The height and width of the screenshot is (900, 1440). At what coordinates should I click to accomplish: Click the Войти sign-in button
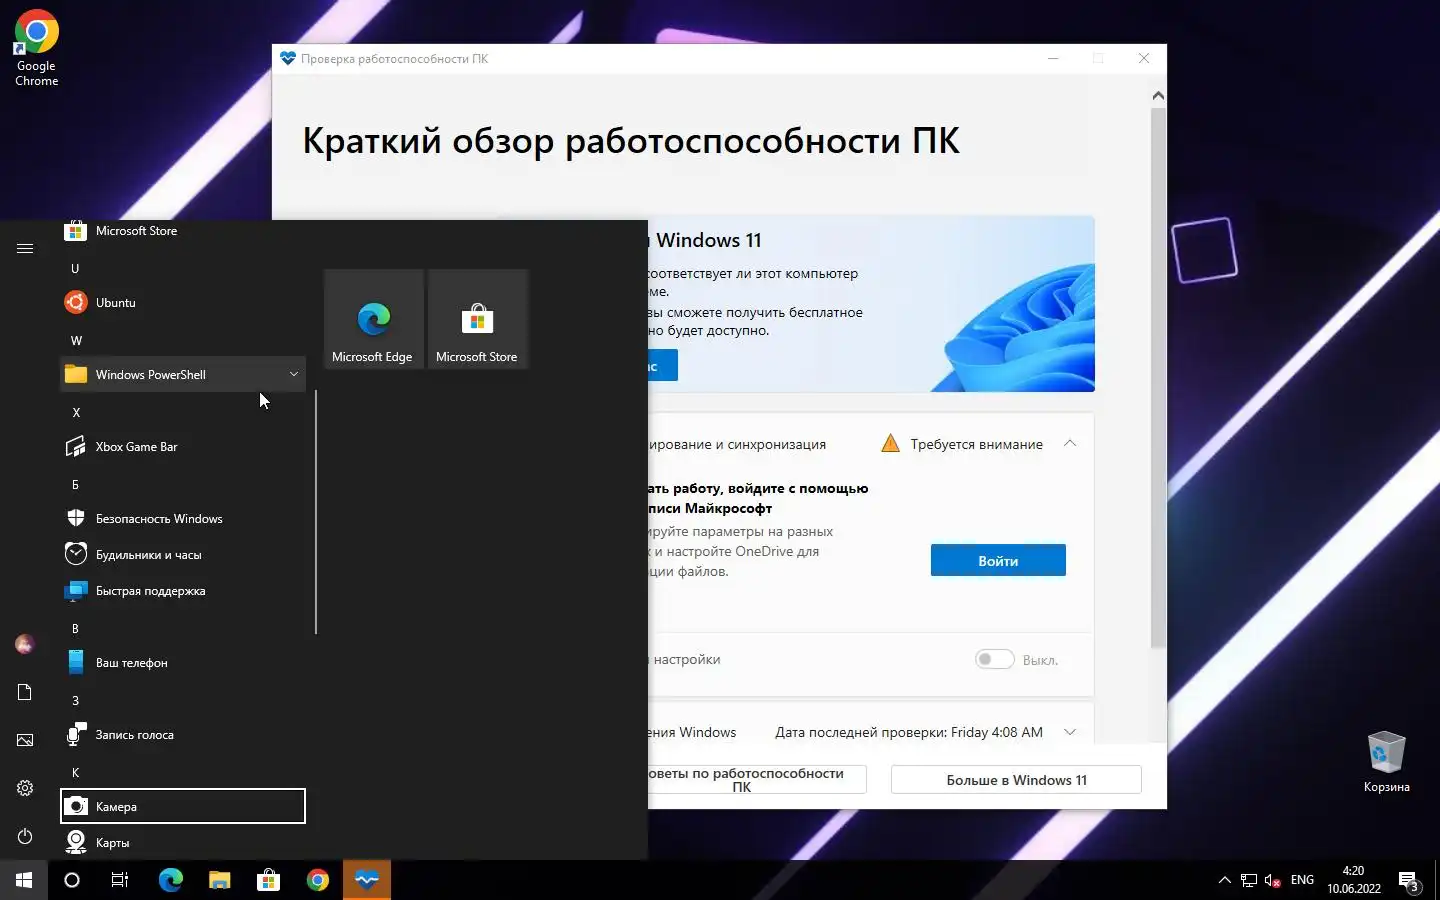(998, 561)
